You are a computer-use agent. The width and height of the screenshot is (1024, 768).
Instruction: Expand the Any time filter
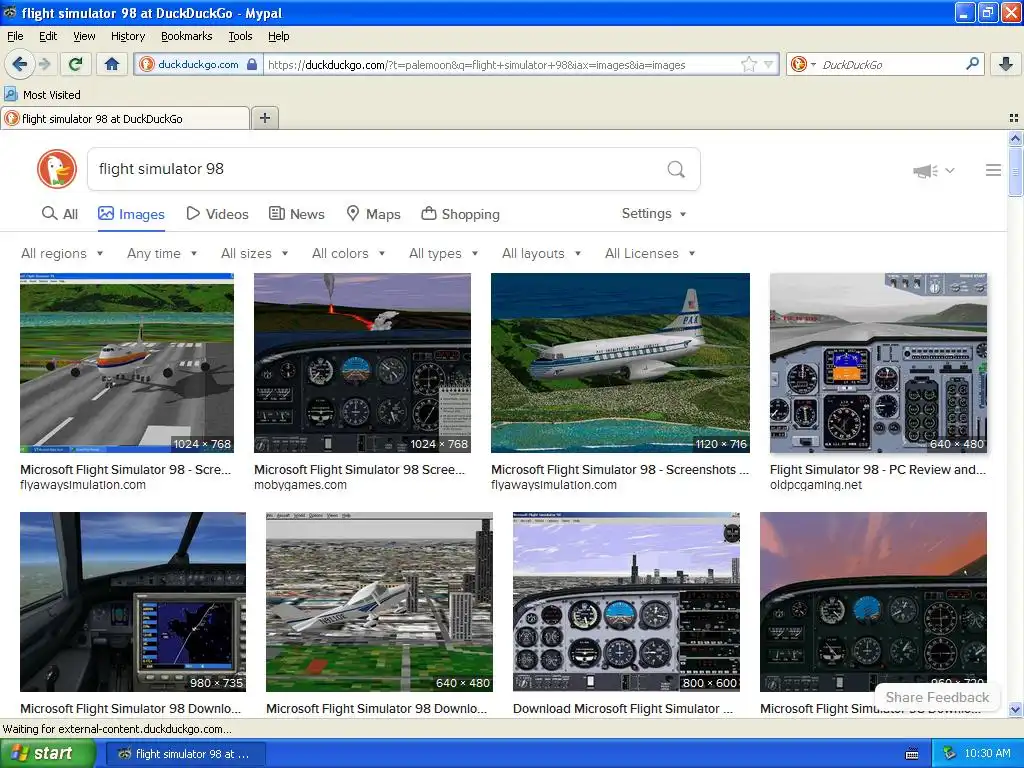pyautogui.click(x=162, y=253)
